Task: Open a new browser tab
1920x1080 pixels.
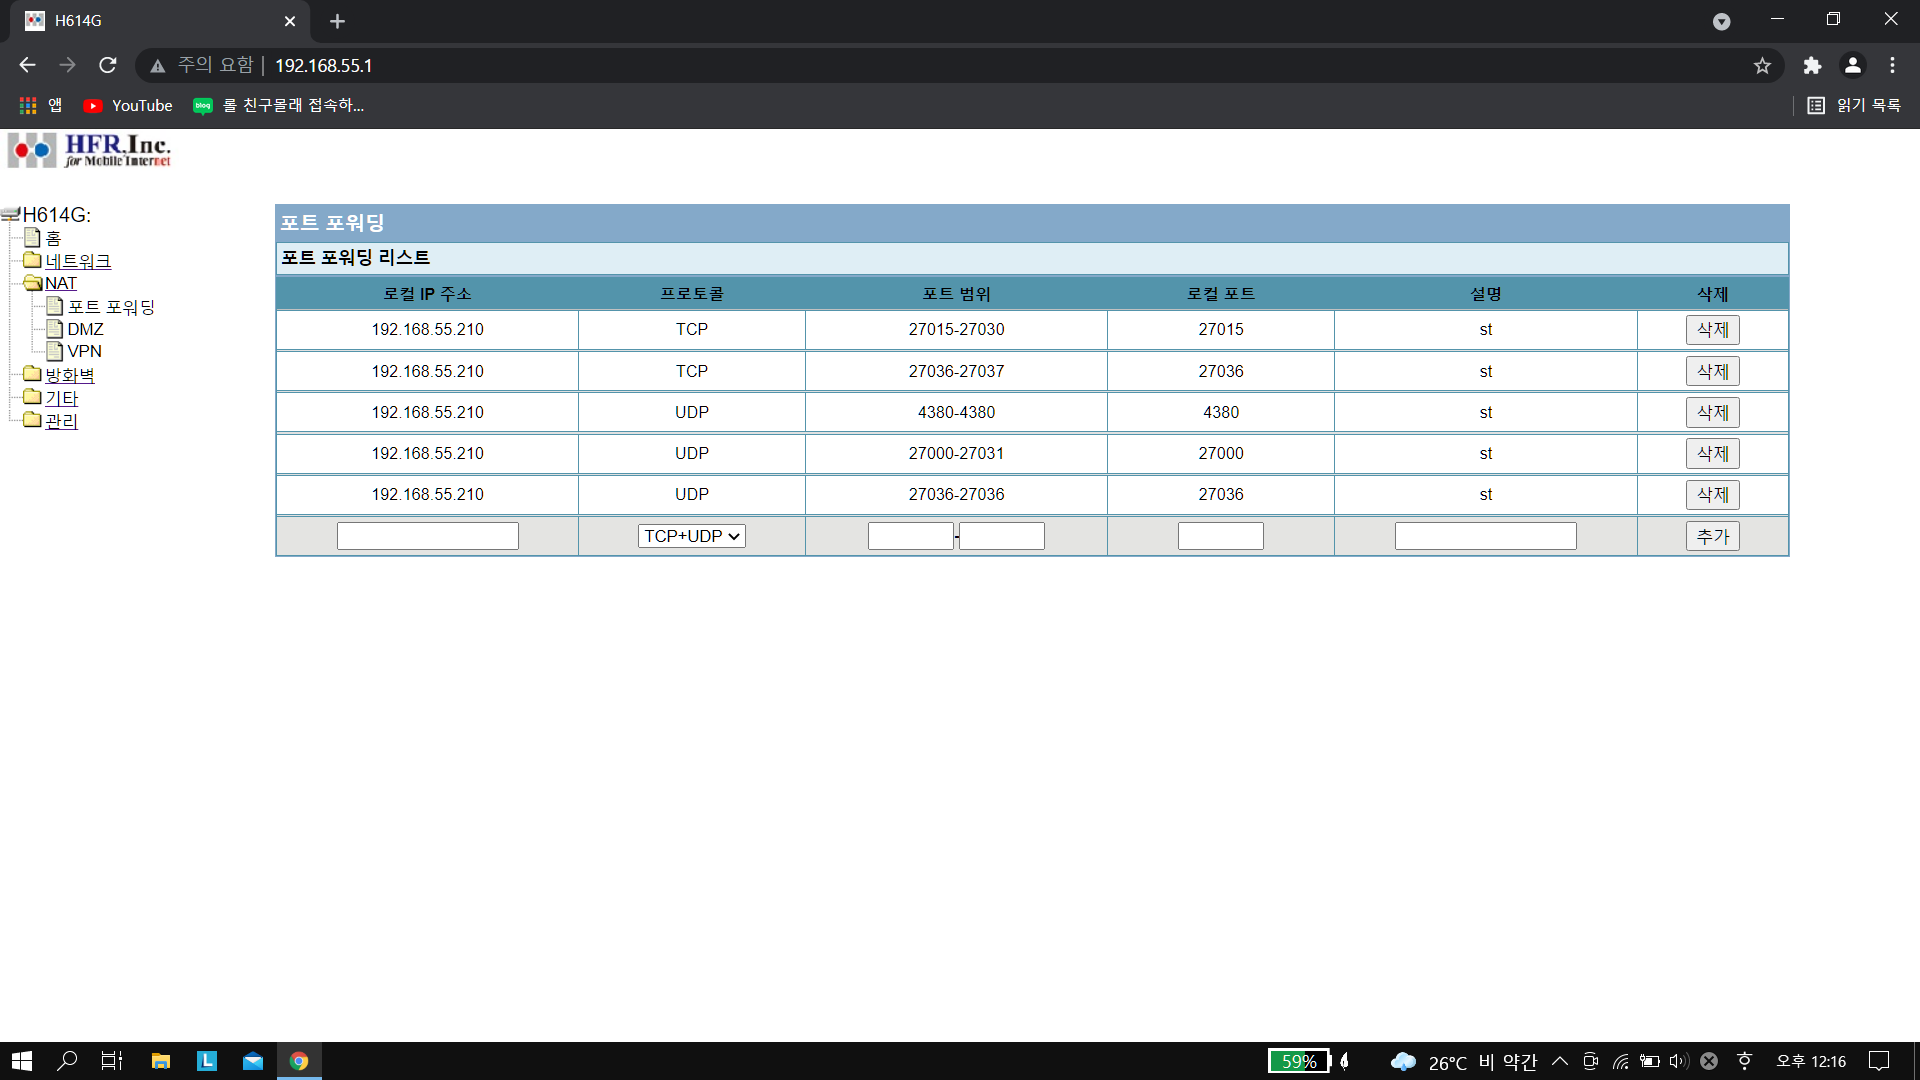Action: point(337,21)
